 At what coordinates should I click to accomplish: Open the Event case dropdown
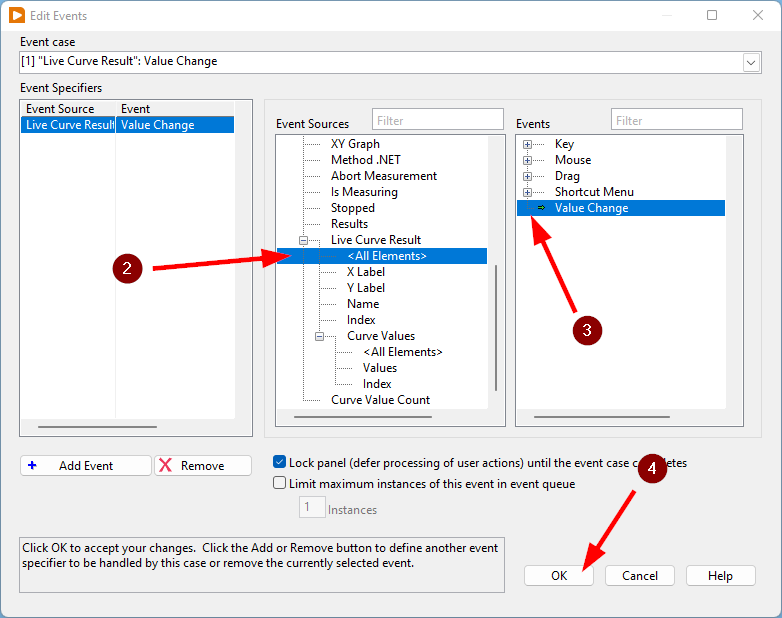pyautogui.click(x=751, y=62)
